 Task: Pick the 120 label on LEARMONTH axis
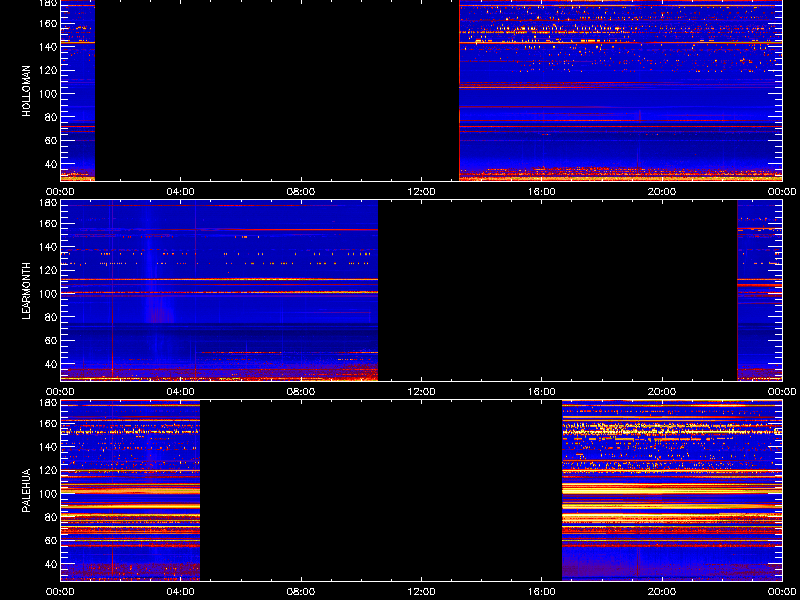(x=49, y=270)
